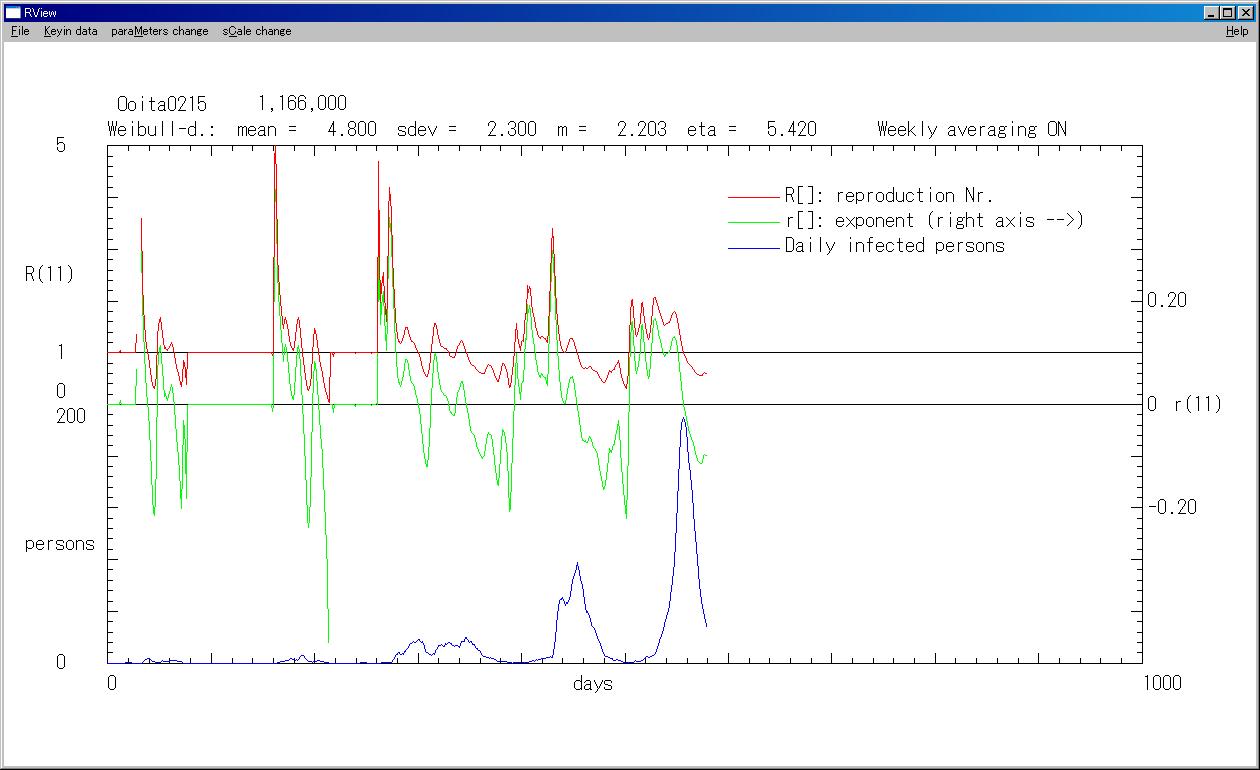The width and height of the screenshot is (1260, 770).
Task: Open the paraMeters change menu
Action: [x=160, y=31]
